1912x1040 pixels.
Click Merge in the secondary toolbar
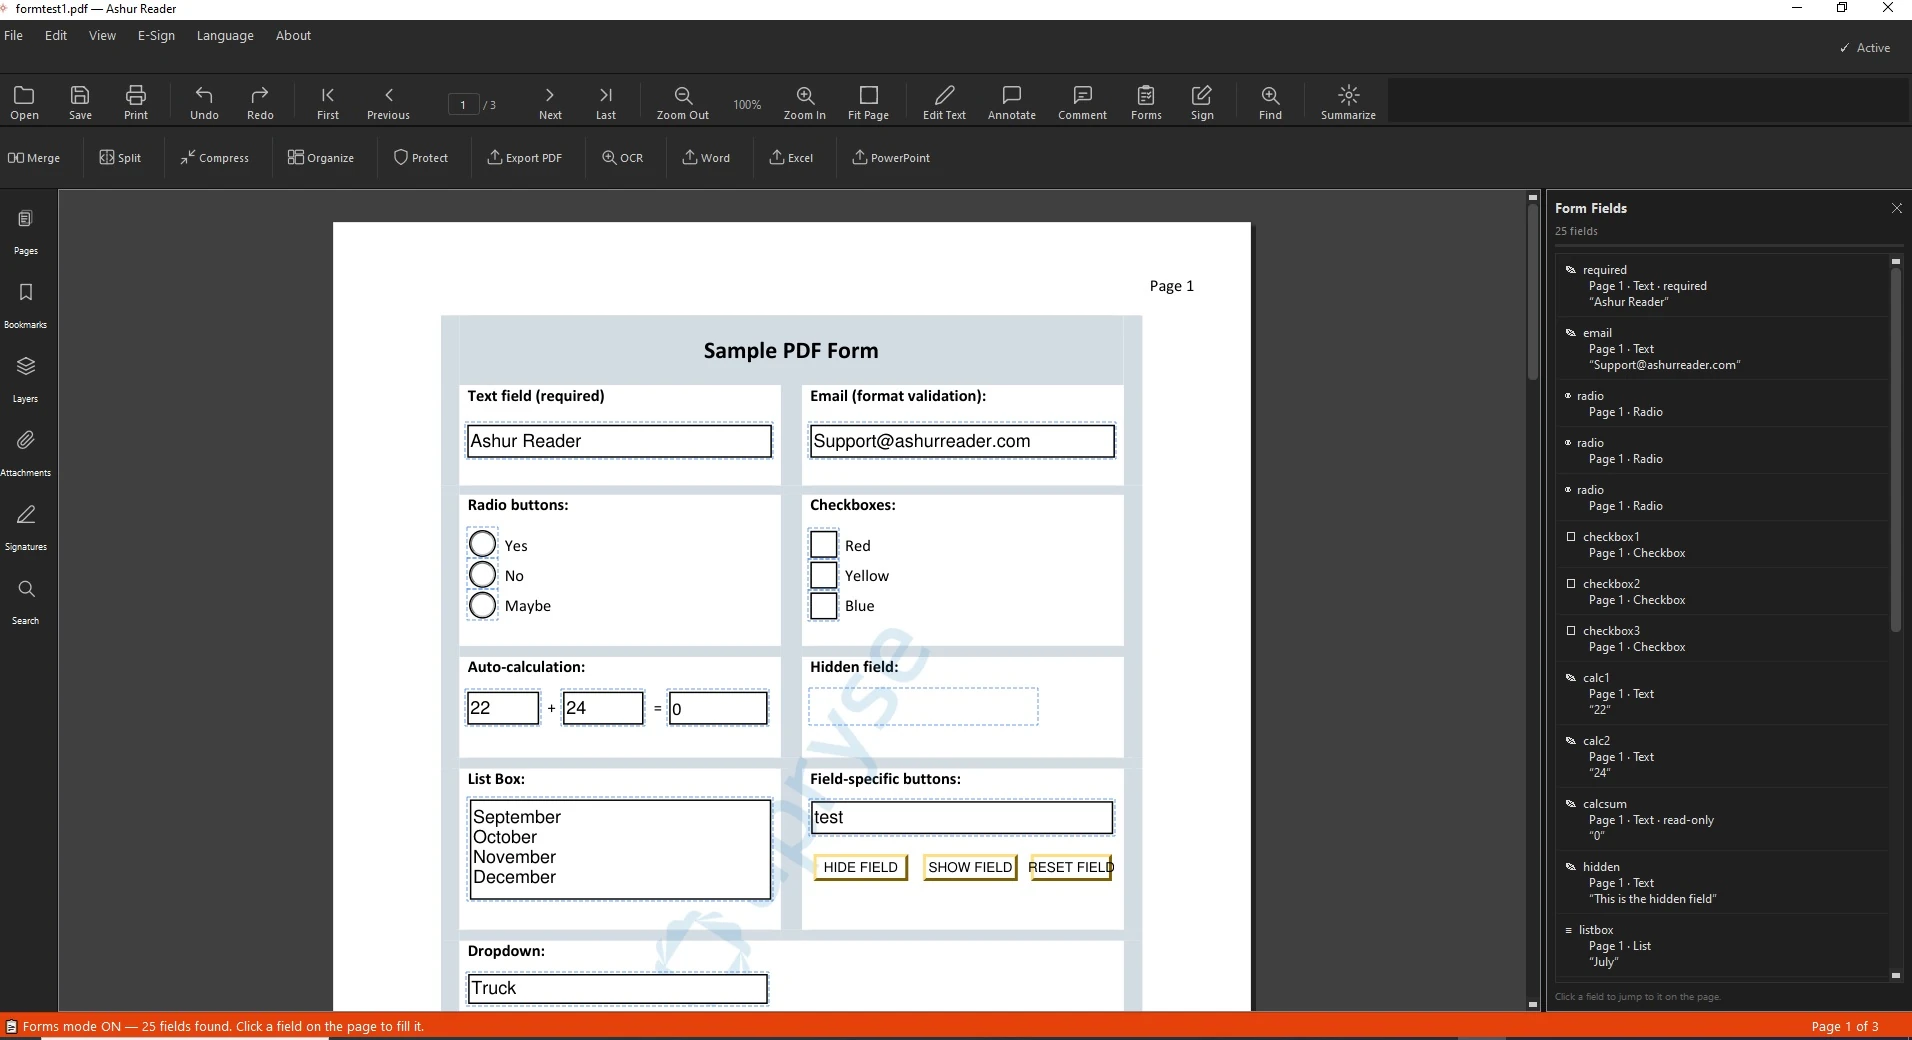(x=34, y=158)
